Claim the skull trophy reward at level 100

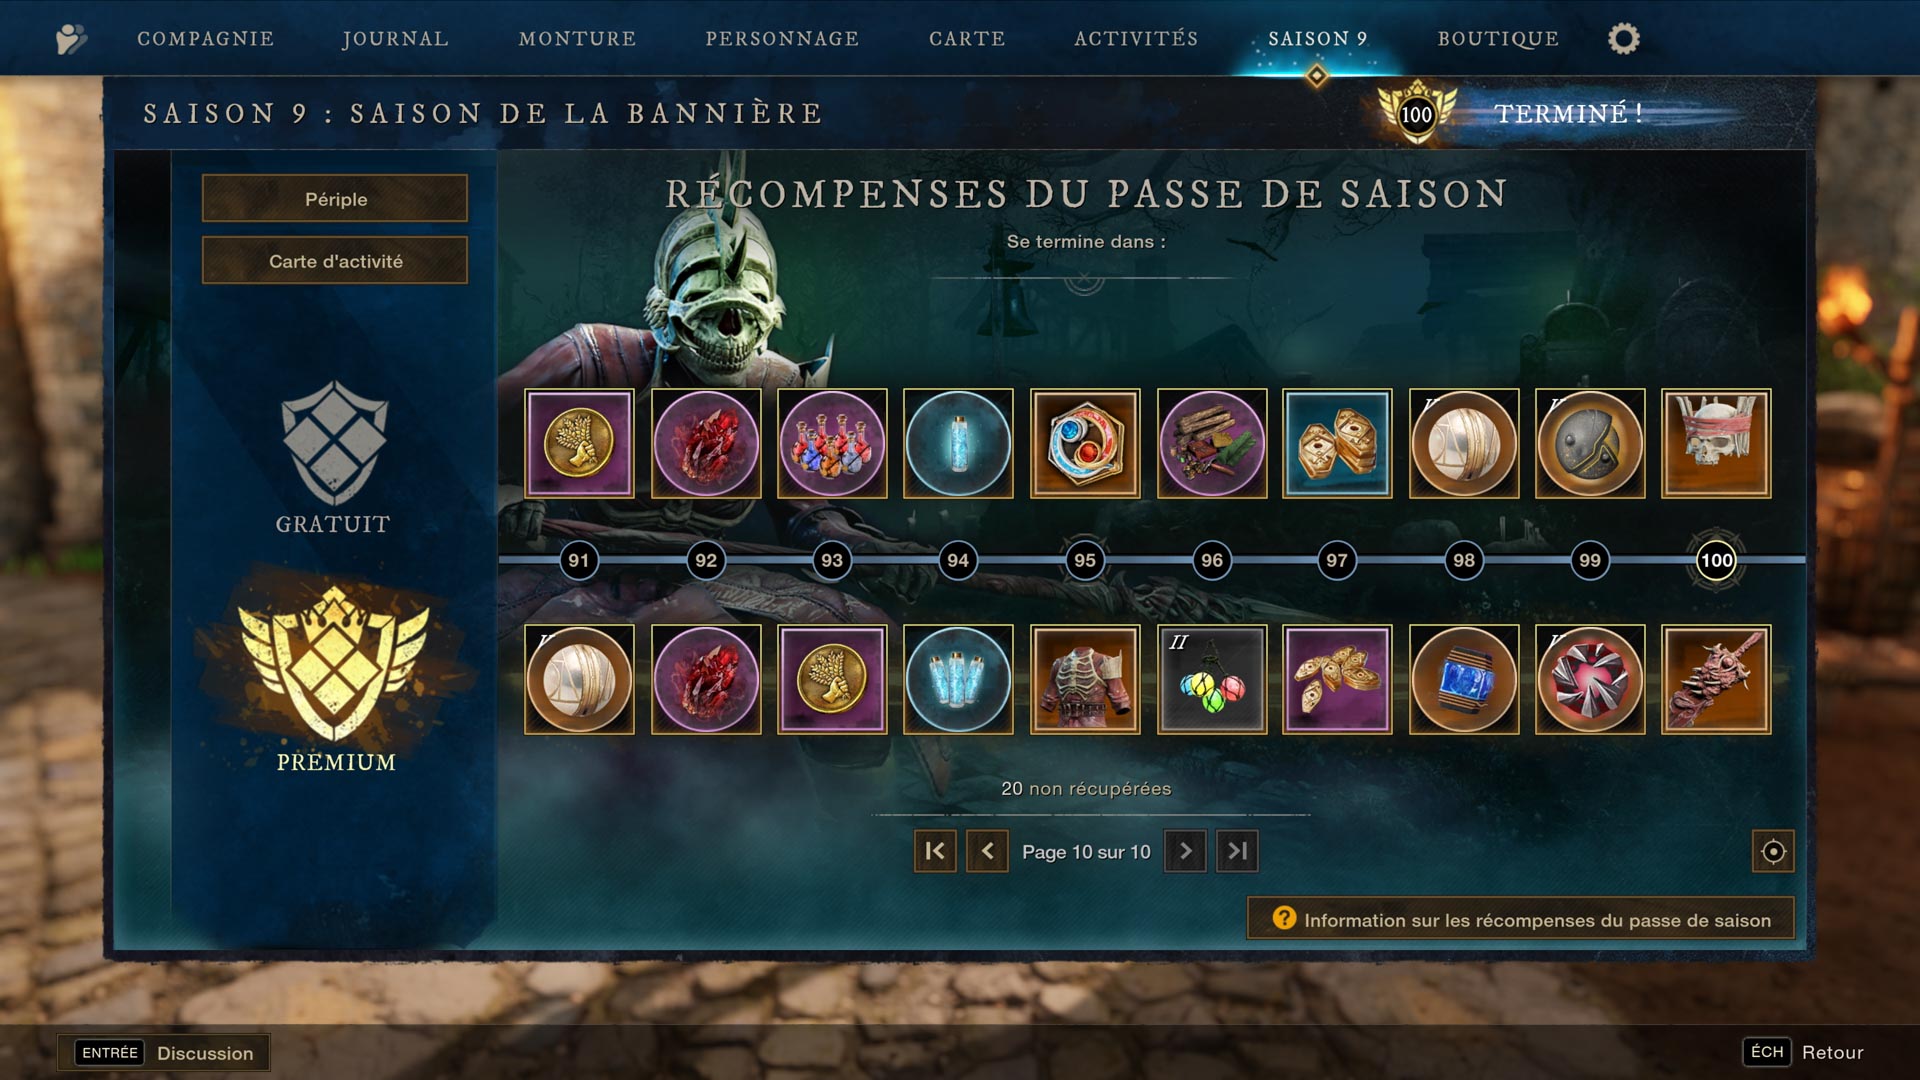point(1716,443)
